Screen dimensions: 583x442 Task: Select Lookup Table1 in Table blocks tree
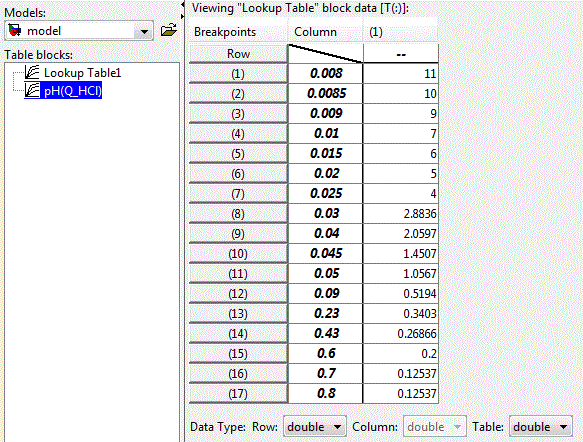pyautogui.click(x=82, y=73)
